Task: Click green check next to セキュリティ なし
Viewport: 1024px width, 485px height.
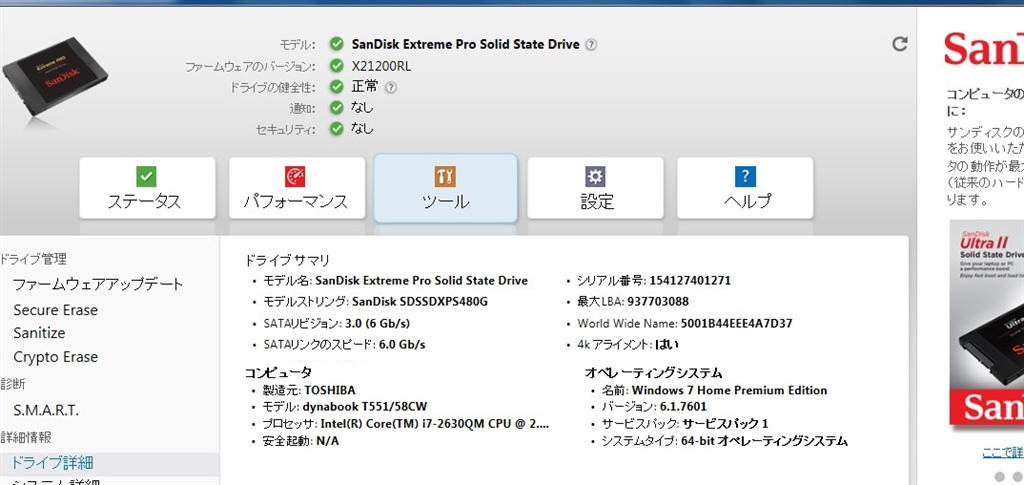Action: [336, 129]
